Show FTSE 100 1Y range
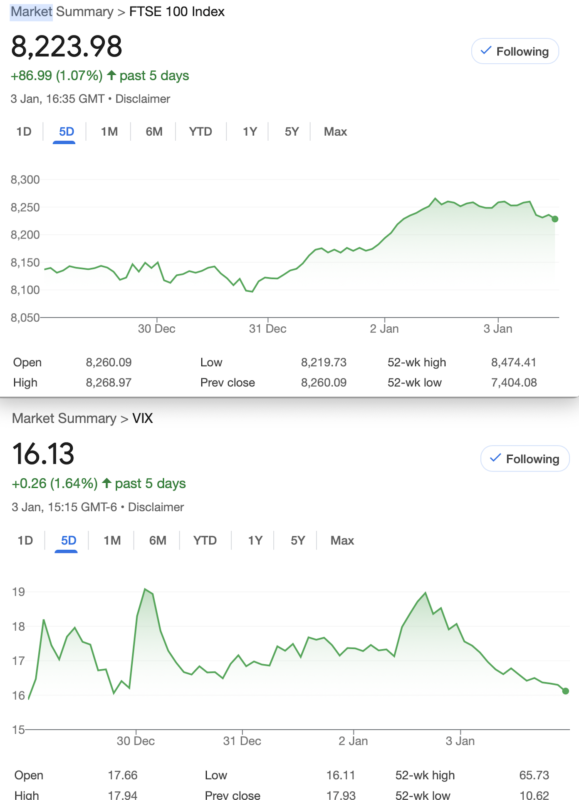This screenshot has height=800, width=579. (x=249, y=132)
